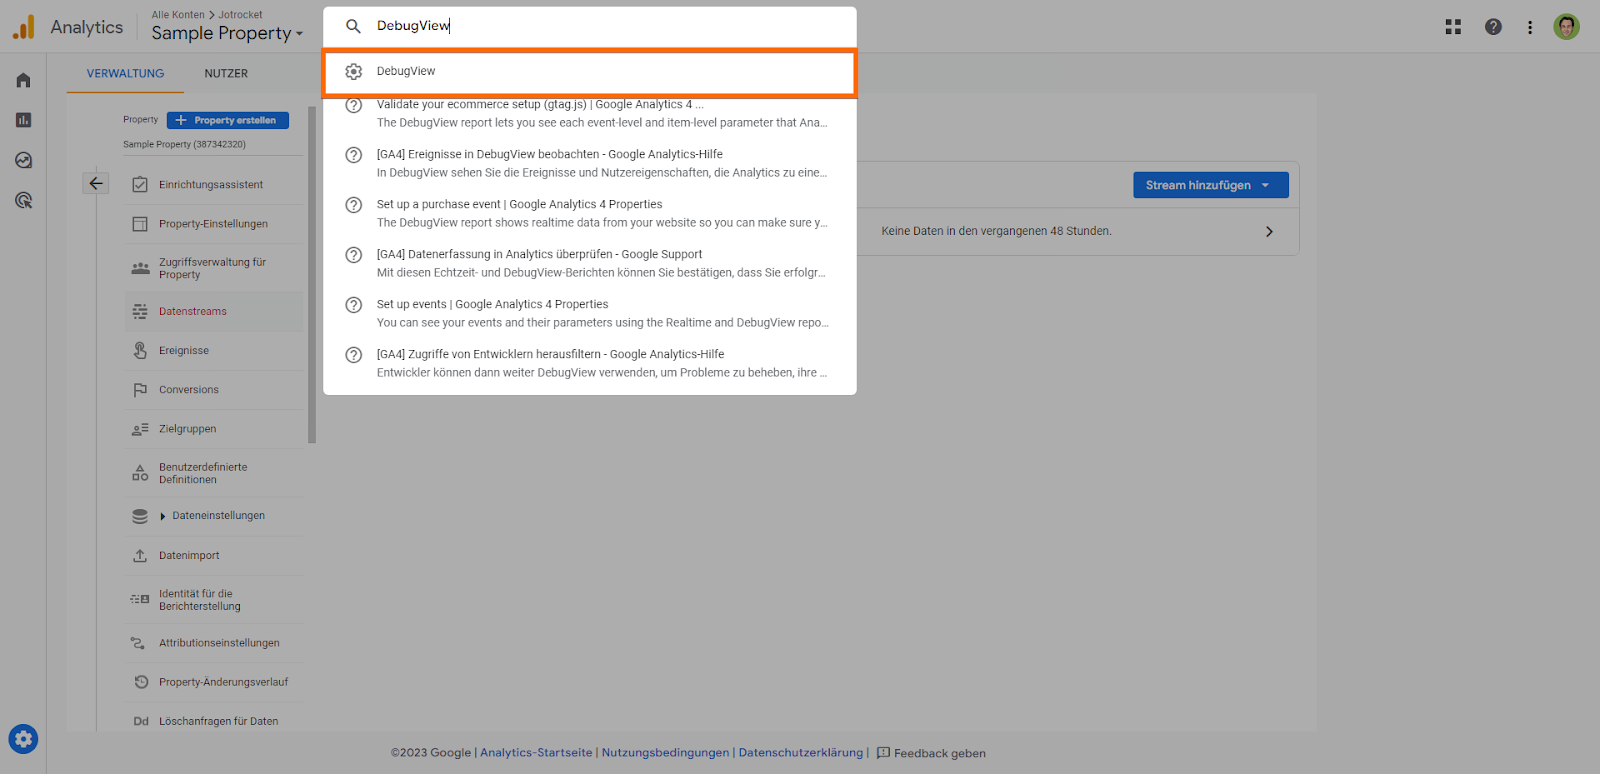The image size is (1600, 774).
Task: Click the Help question mark icon
Action: click(1493, 27)
